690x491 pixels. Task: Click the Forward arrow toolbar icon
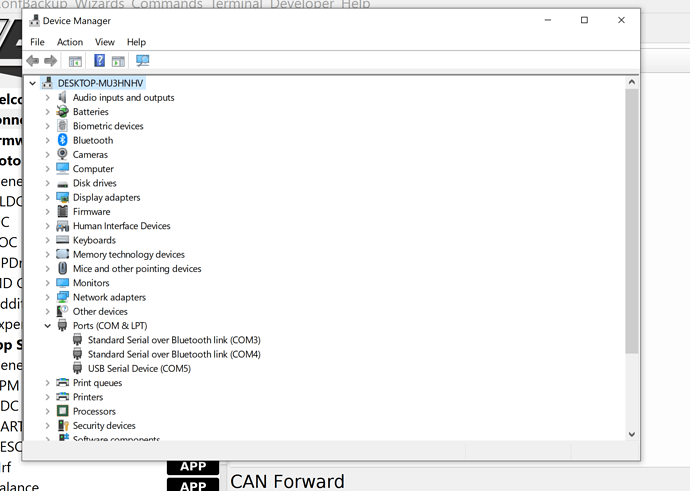coord(51,61)
